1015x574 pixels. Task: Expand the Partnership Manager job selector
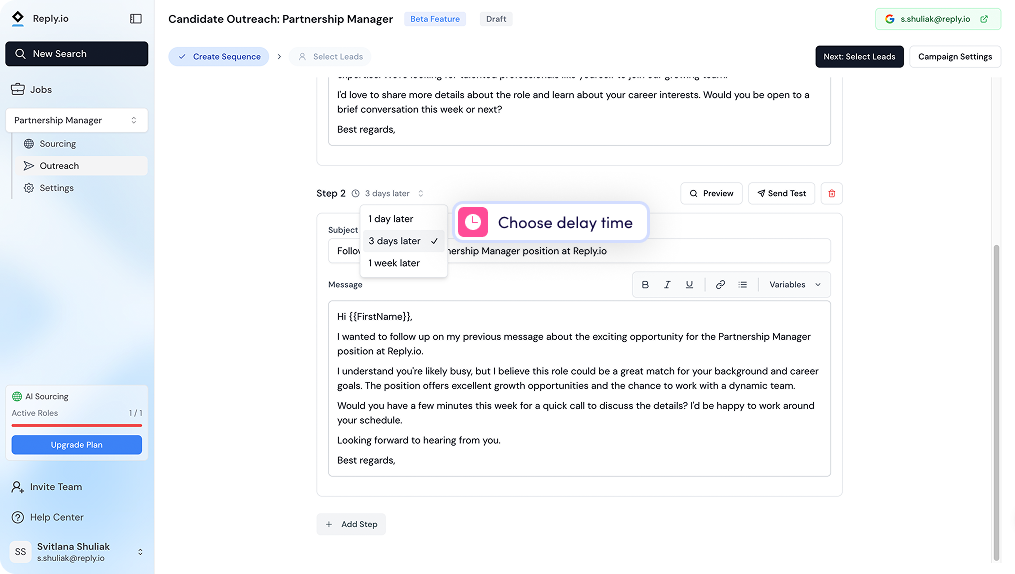76,120
